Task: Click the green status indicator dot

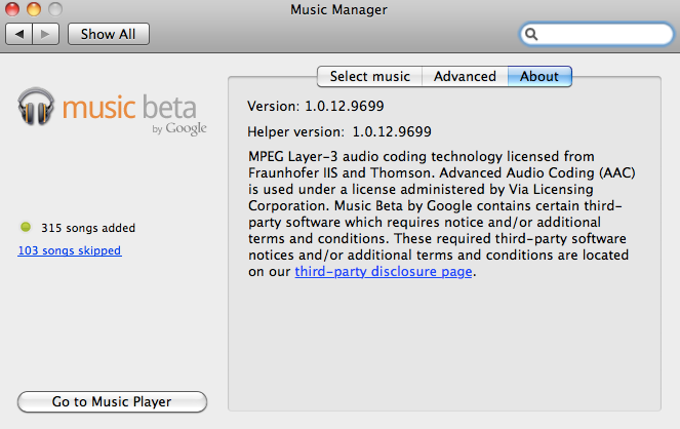Action: coord(26,227)
